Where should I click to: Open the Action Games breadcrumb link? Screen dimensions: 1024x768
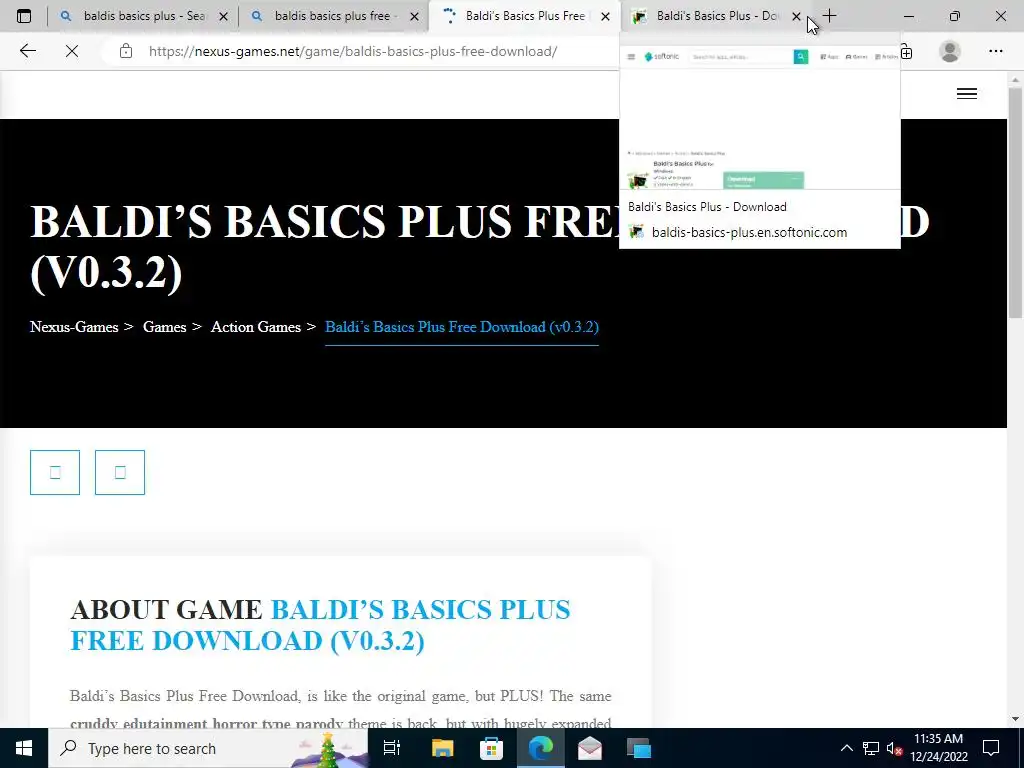point(256,327)
